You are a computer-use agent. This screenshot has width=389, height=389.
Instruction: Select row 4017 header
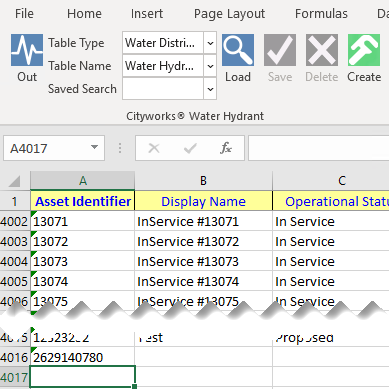point(15,377)
